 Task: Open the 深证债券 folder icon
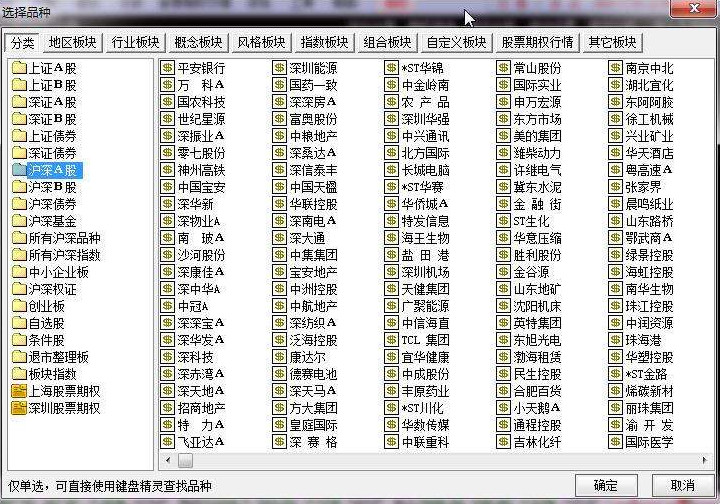(x=19, y=153)
